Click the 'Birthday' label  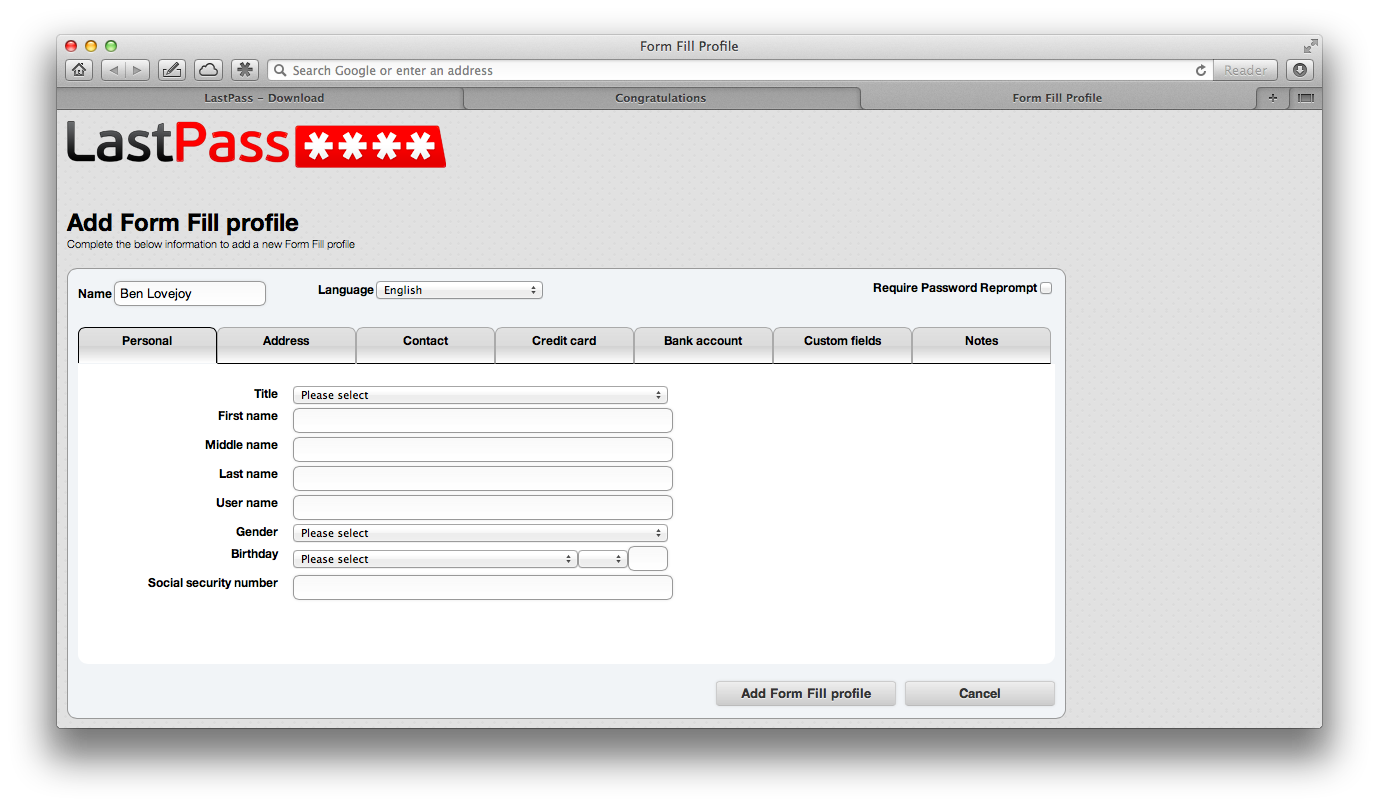tap(254, 554)
